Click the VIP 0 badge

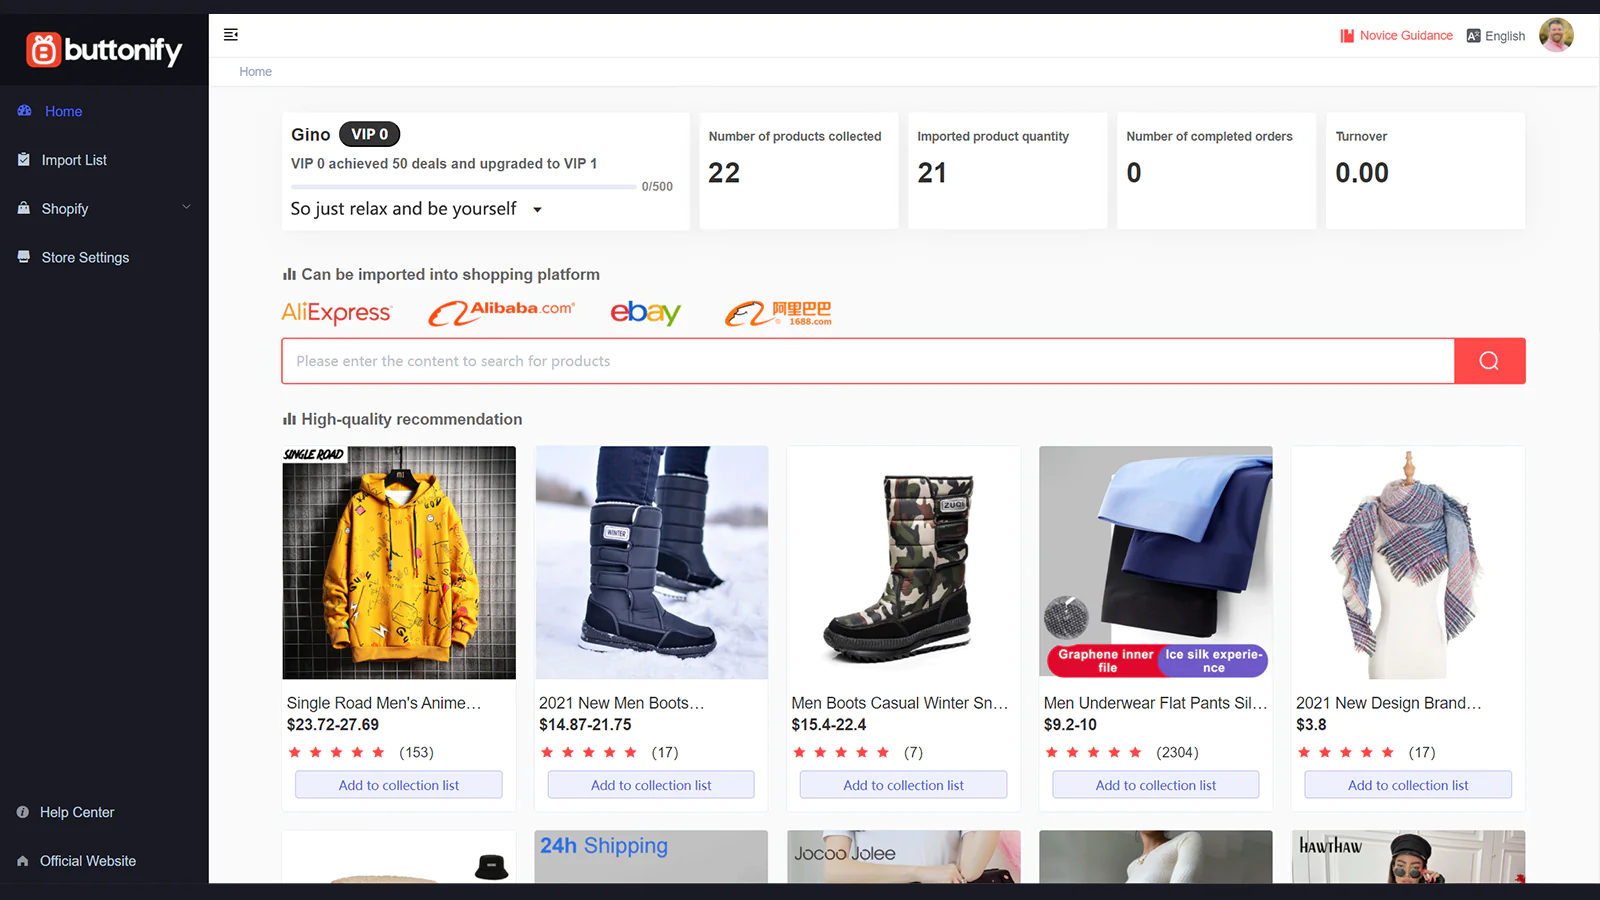pos(370,134)
